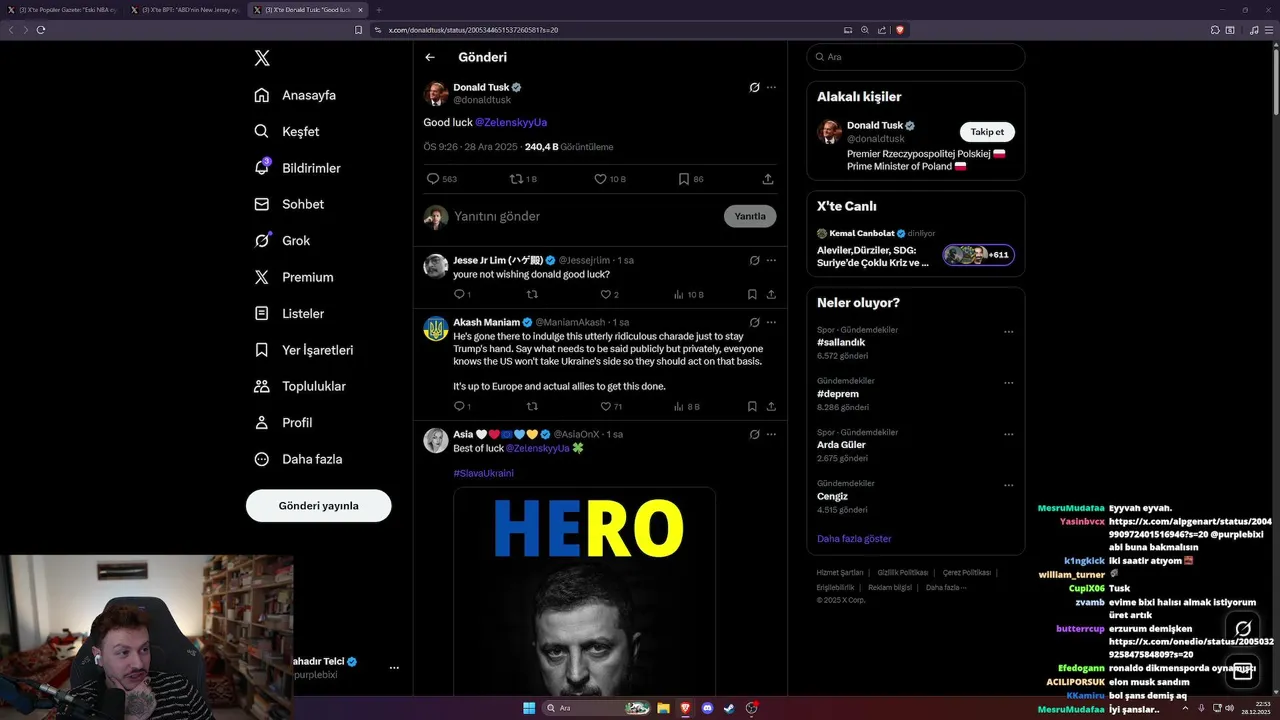This screenshot has height=720, width=1280.
Task: Click the X logo home icon
Action: point(262,58)
